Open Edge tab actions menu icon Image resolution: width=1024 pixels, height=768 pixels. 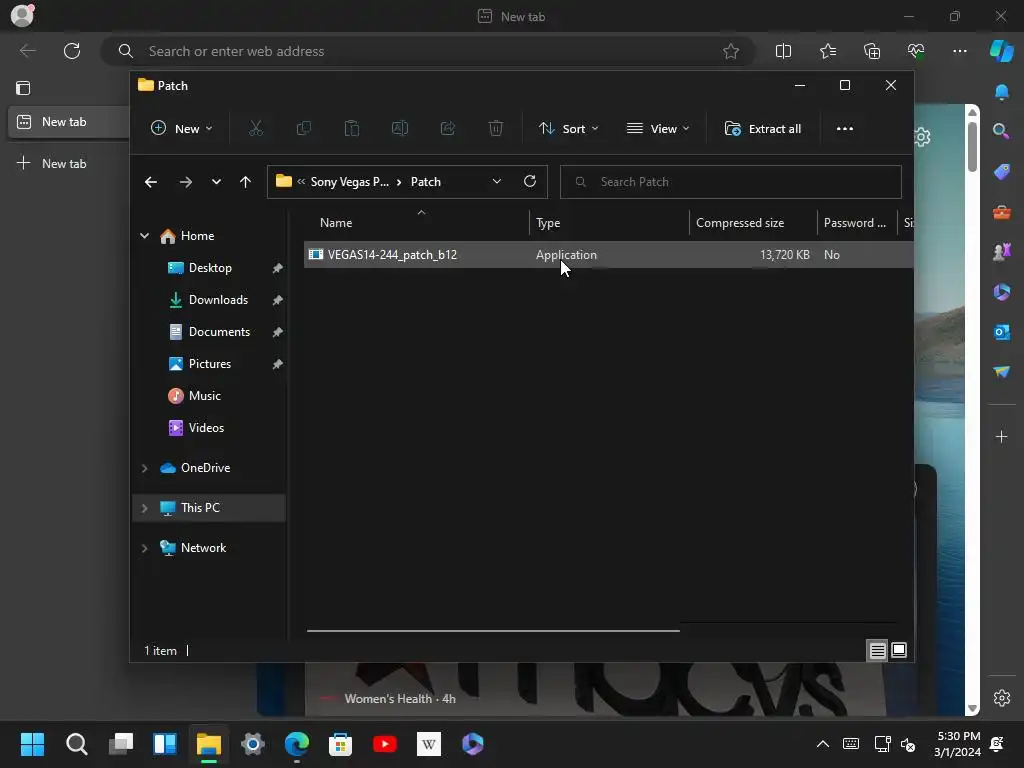click(x=23, y=88)
